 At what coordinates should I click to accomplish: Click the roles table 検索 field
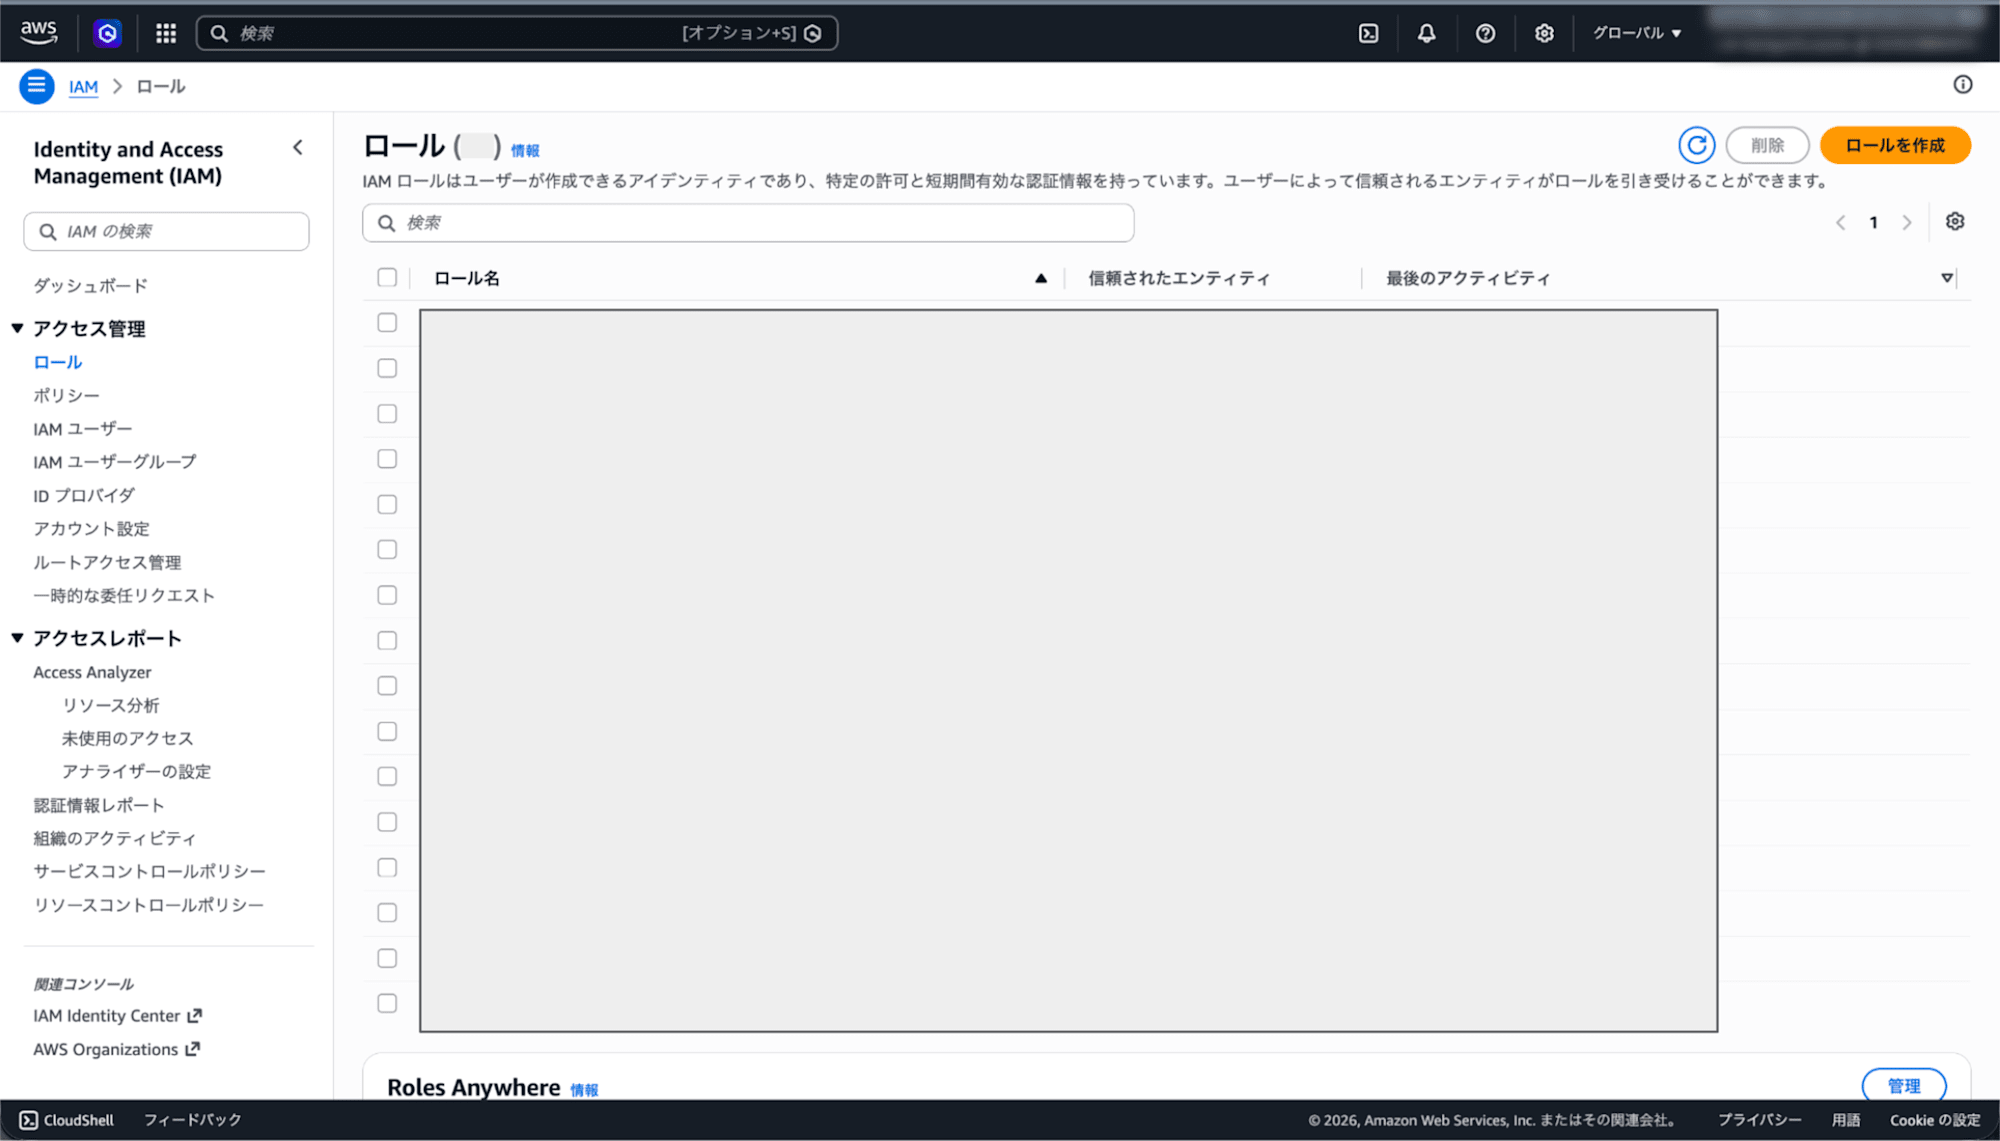click(748, 223)
